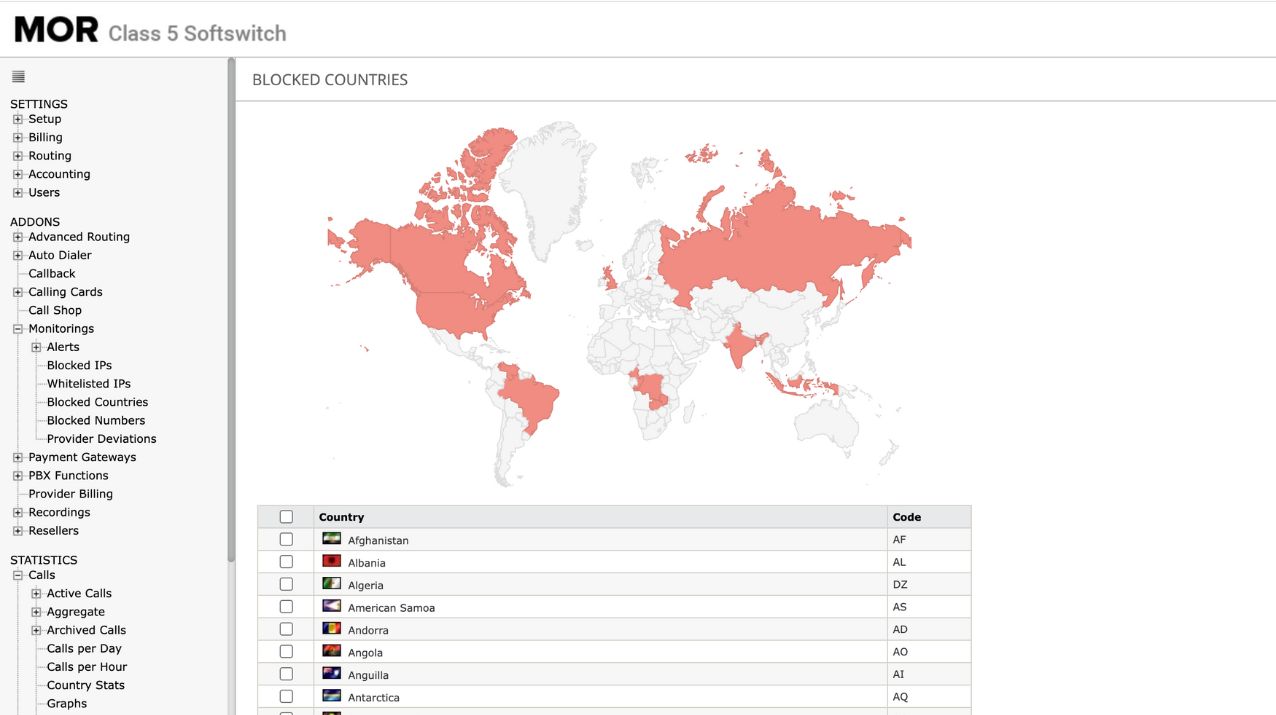Screen dimensions: 1276x715
Task: Open Provider Deviations page
Action: 101,439
